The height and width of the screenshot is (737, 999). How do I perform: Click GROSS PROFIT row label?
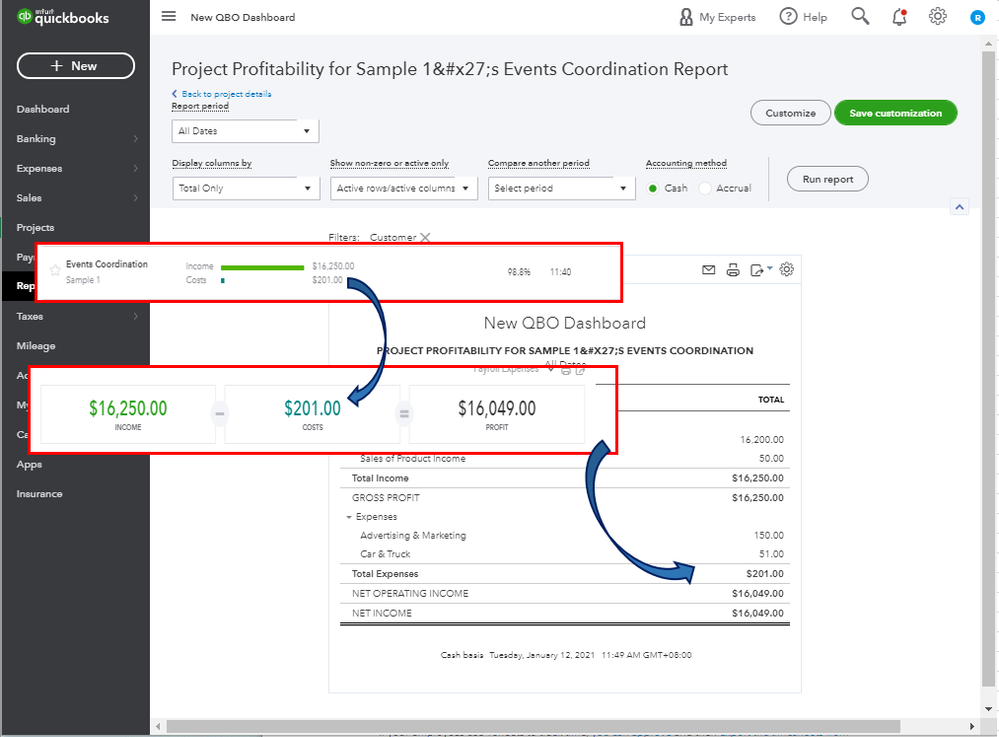pyautogui.click(x=385, y=498)
